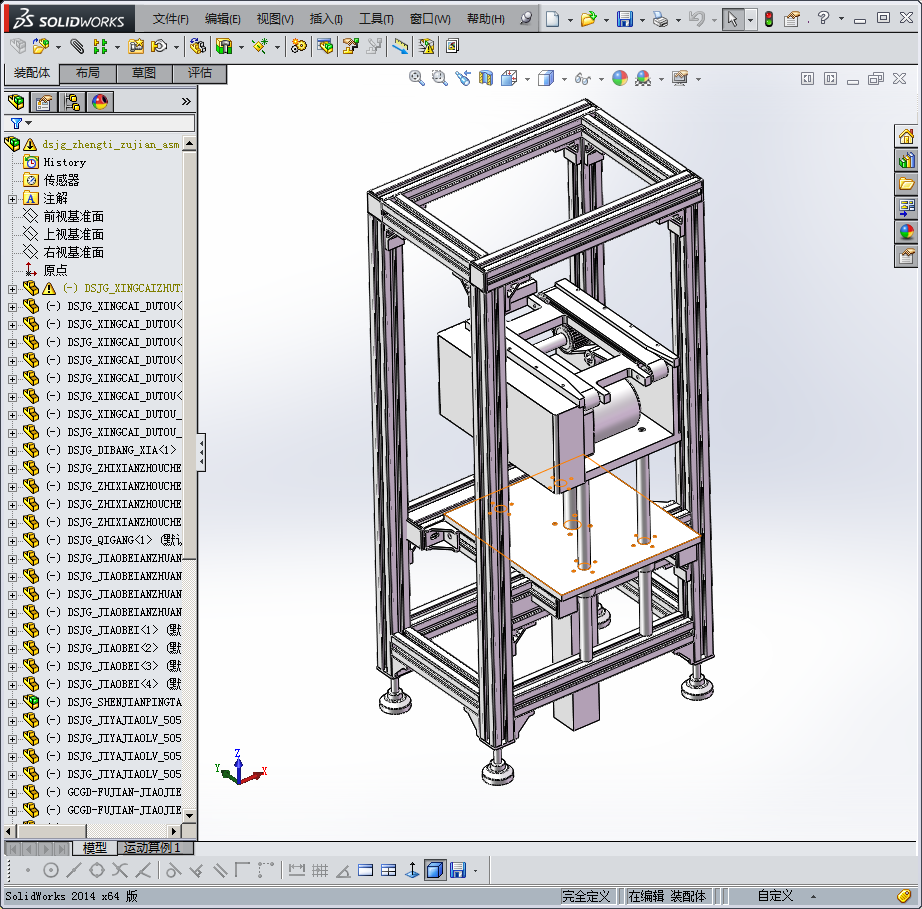Expand the DSJG_DIBANG_XIA<1> component

point(12,451)
